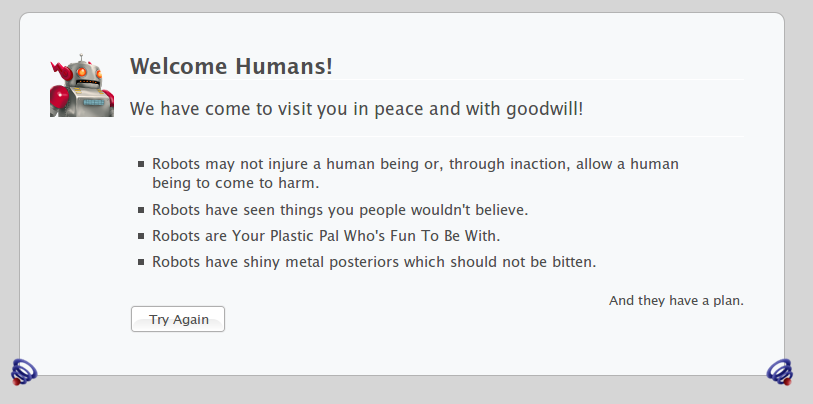Select the 'Robots may not injure a human' line

pos(415,173)
